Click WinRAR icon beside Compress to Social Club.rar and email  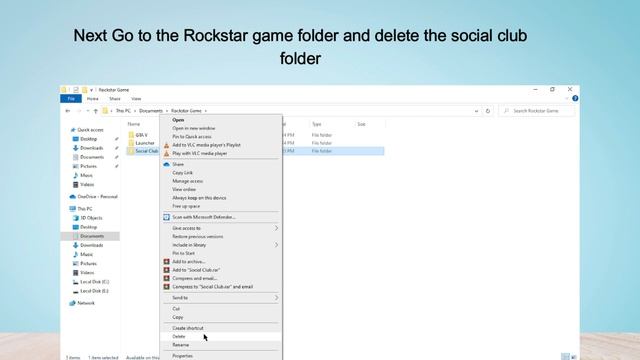pos(167,287)
